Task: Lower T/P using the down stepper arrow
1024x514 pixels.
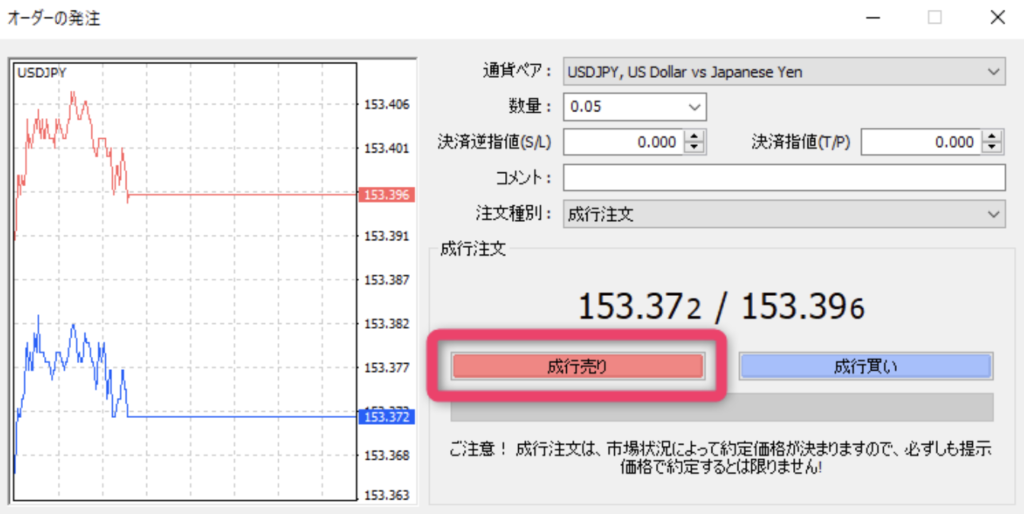Action: click(x=992, y=148)
